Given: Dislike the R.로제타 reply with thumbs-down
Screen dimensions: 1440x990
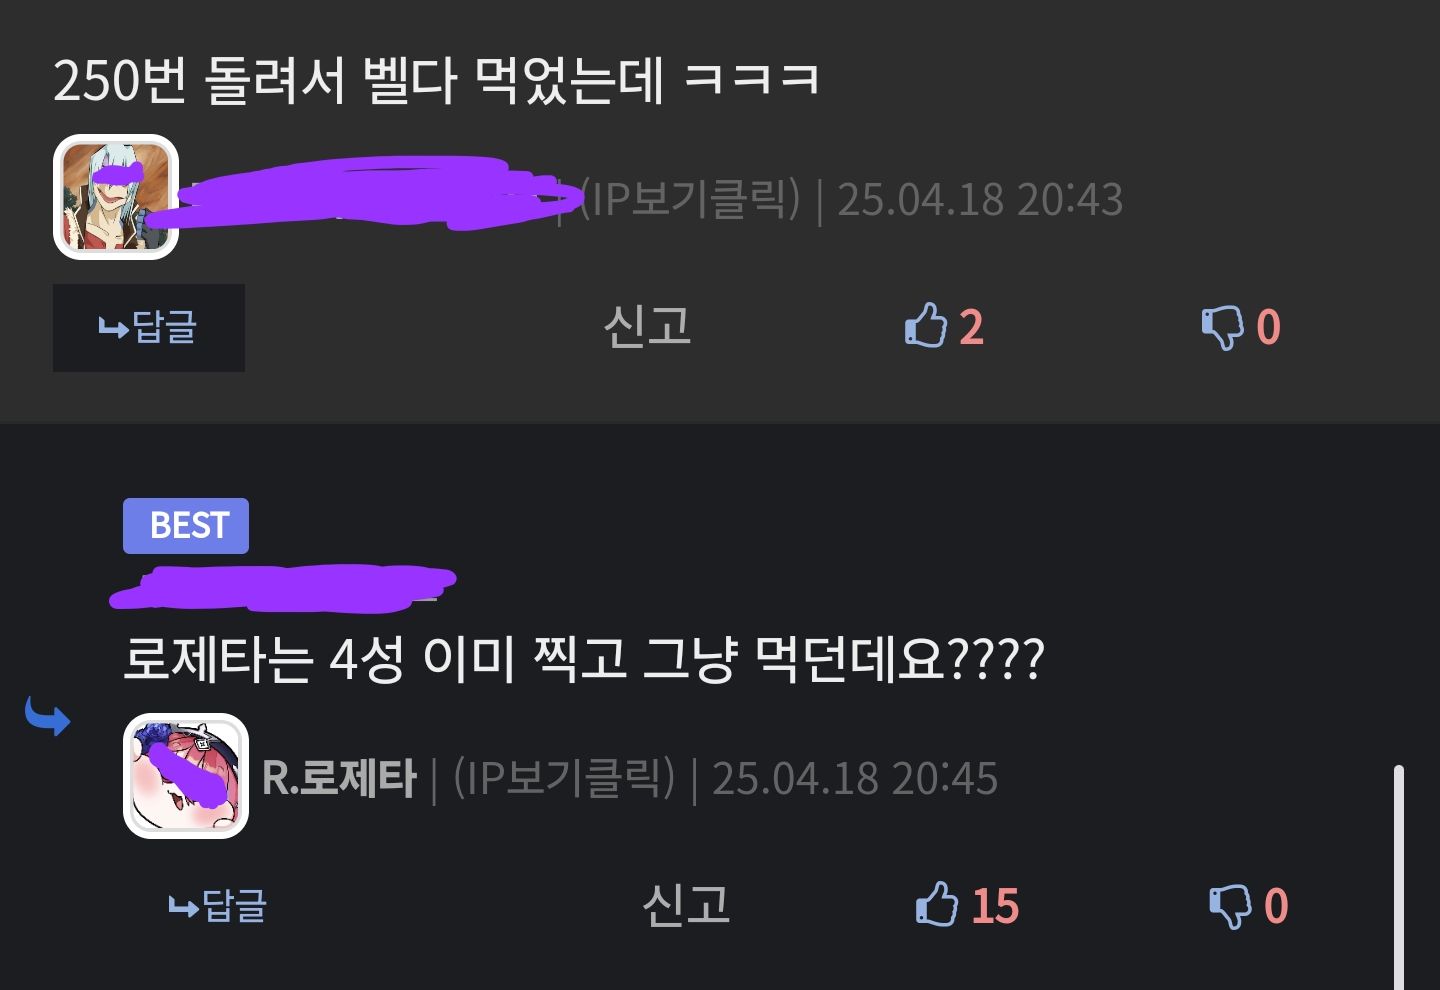Looking at the screenshot, I should tap(1229, 906).
